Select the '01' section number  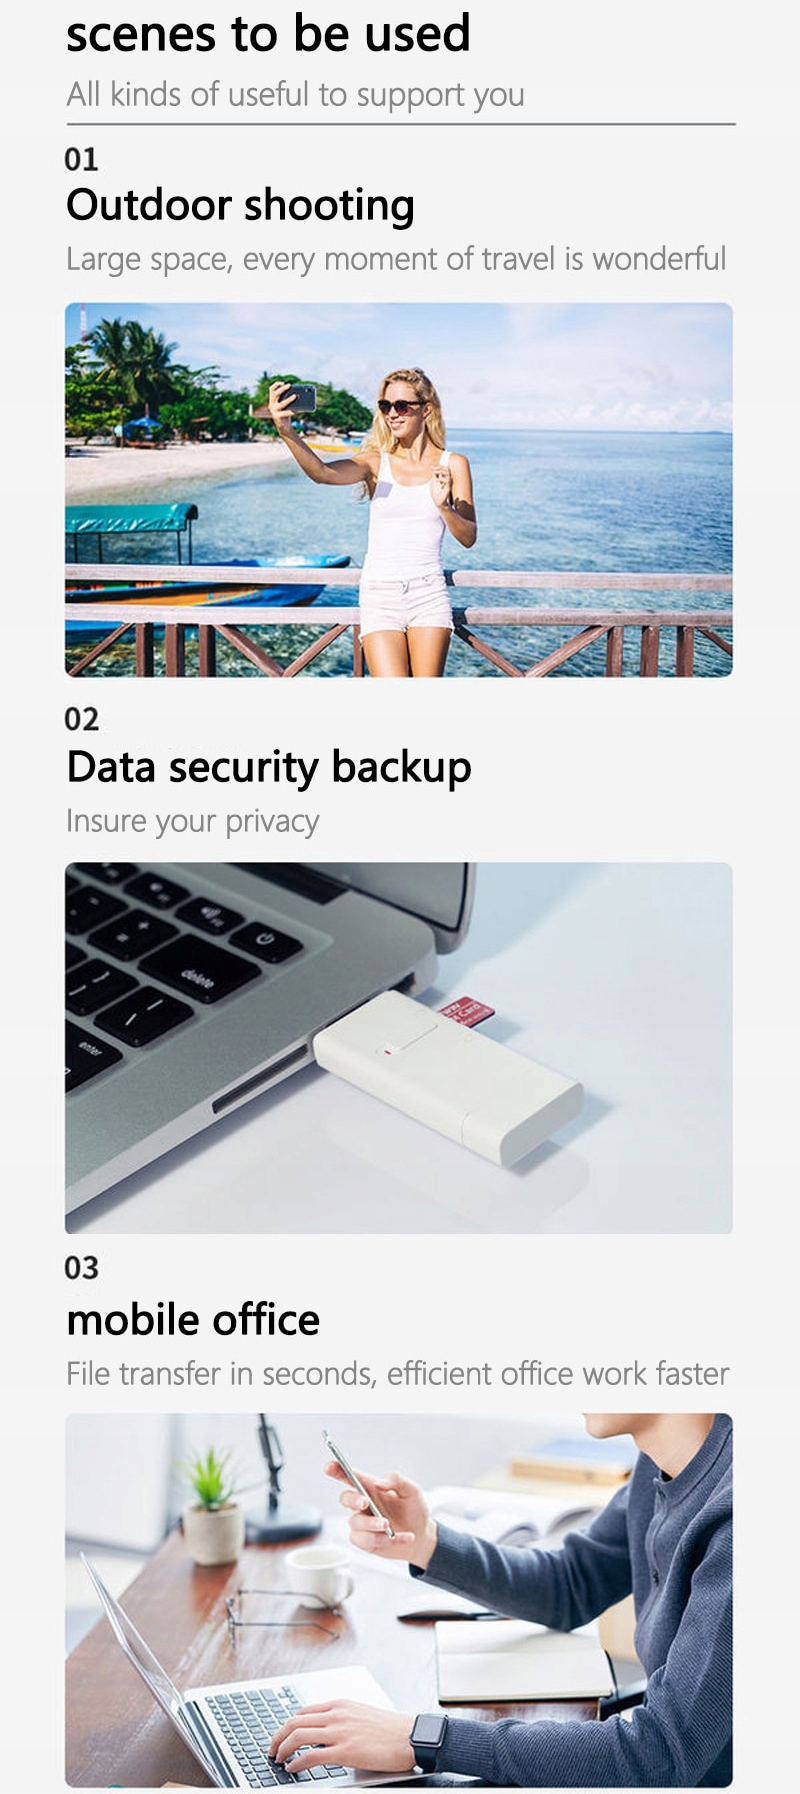point(81,160)
